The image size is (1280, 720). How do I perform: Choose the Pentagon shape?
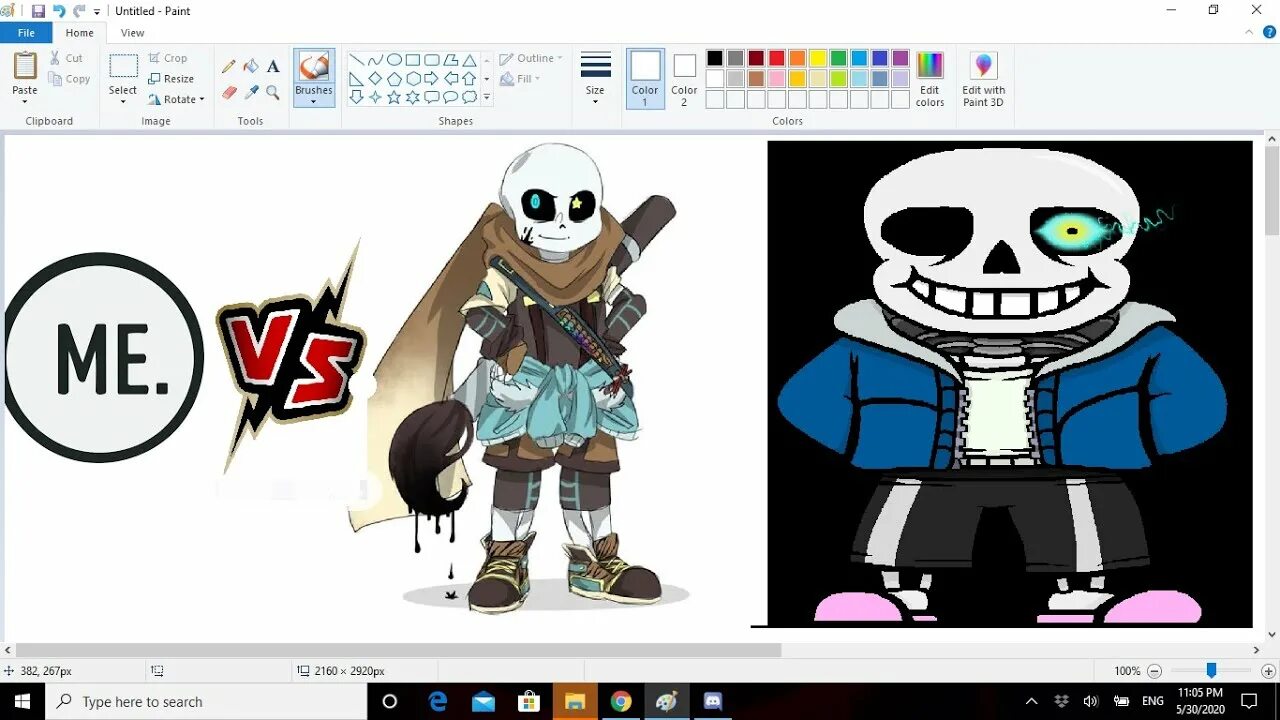tap(394, 78)
